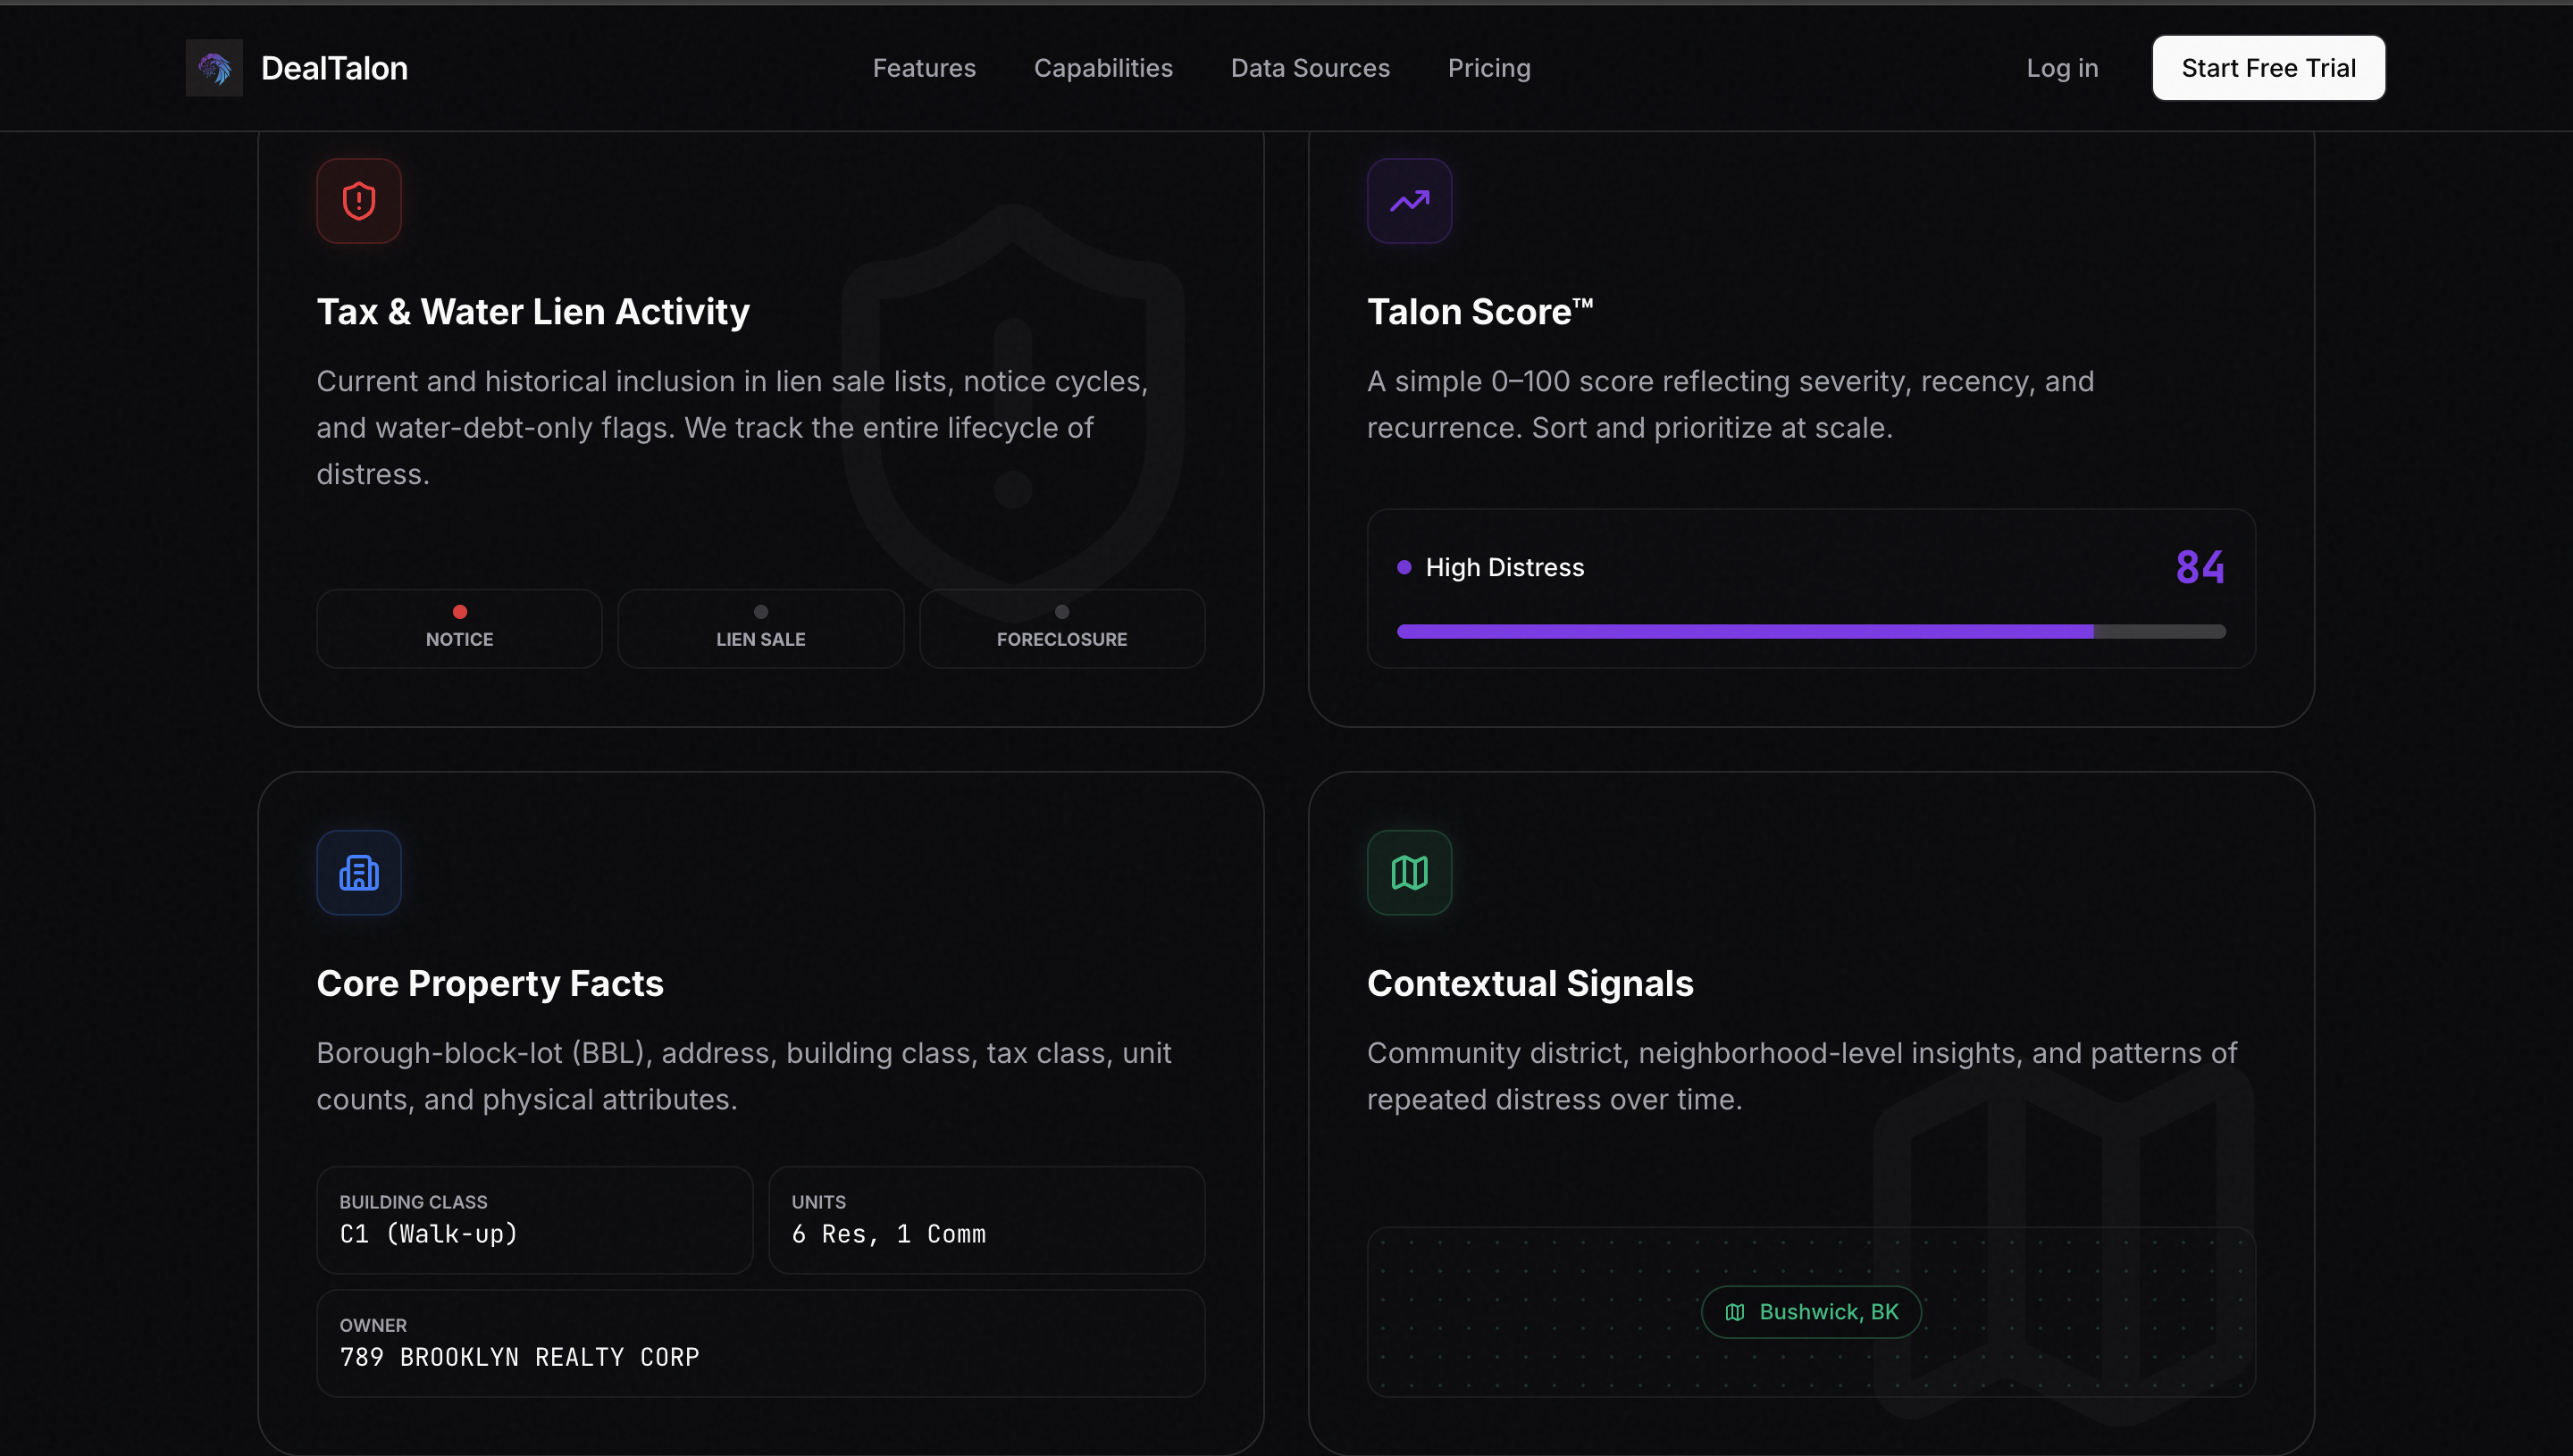The width and height of the screenshot is (2573, 1456).
Task: Select the Log in link
Action: click(2062, 67)
